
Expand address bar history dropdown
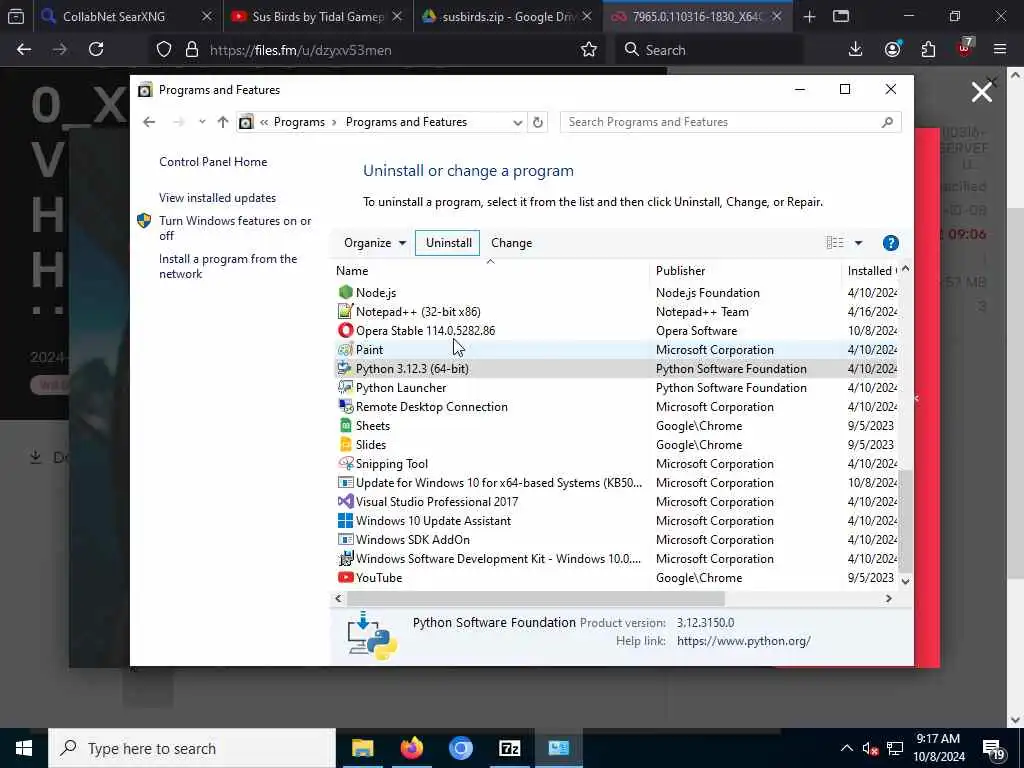517,122
